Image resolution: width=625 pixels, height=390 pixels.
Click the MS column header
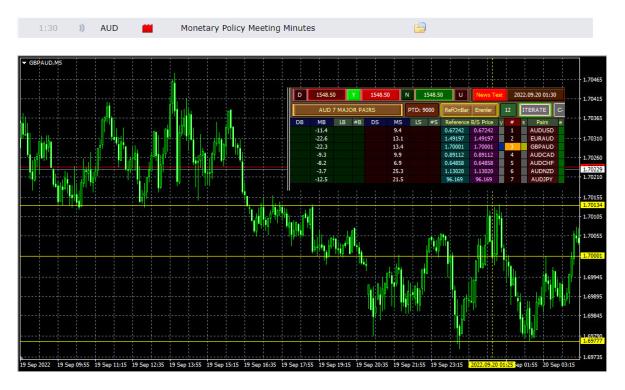click(x=397, y=122)
